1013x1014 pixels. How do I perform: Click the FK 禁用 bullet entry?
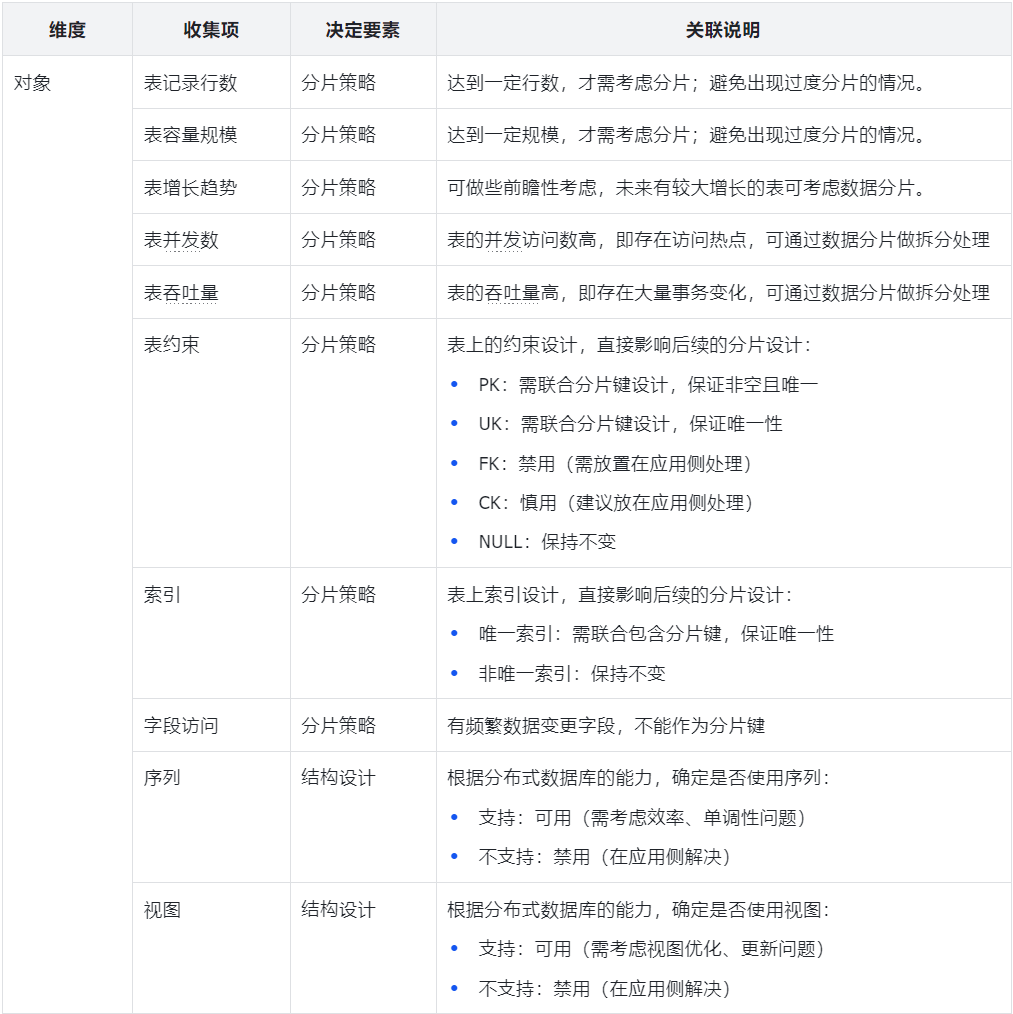pos(602,463)
